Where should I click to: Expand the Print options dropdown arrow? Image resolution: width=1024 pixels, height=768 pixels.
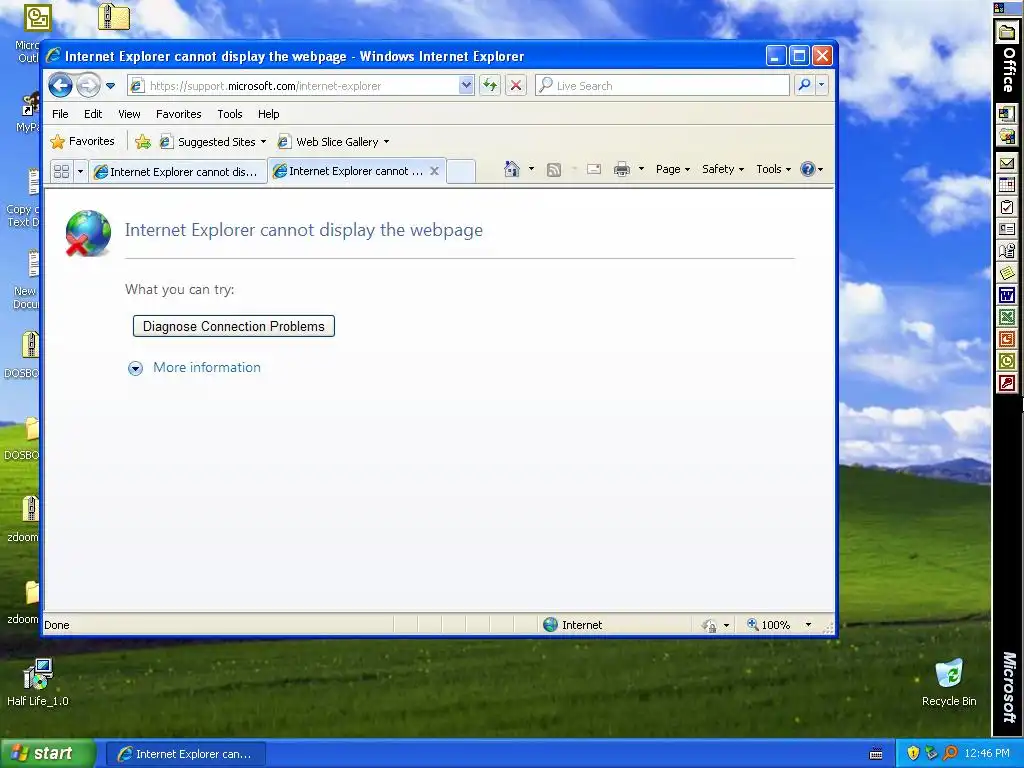point(641,169)
